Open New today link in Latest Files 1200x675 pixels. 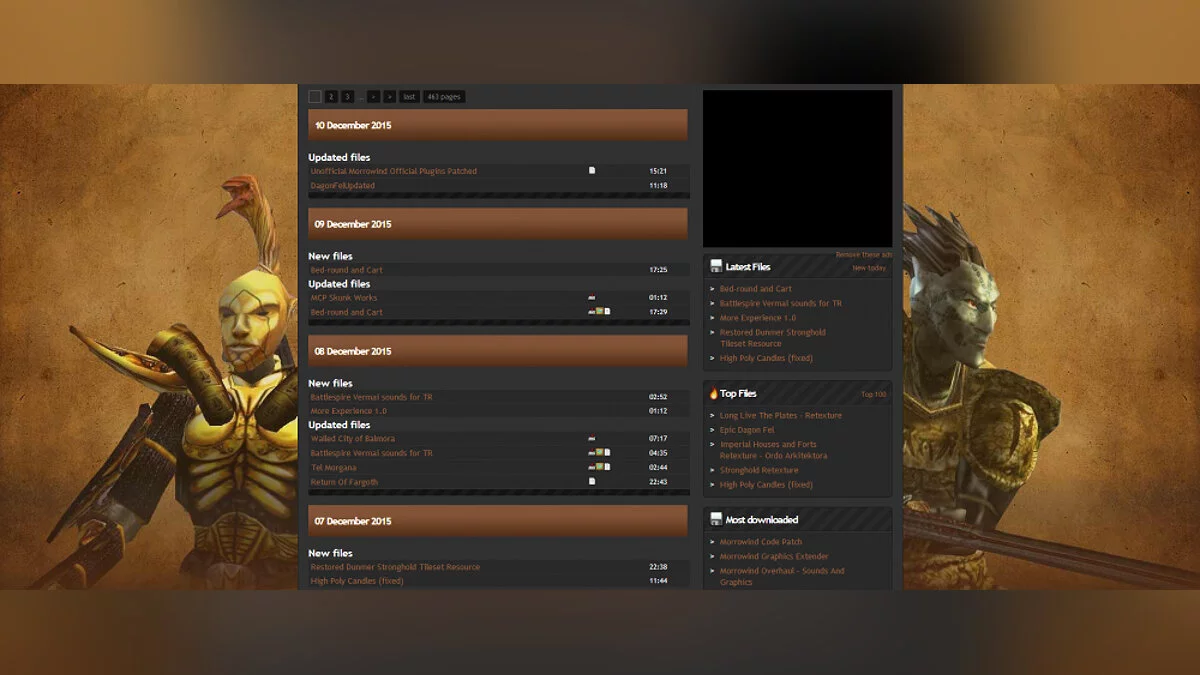coord(869,268)
